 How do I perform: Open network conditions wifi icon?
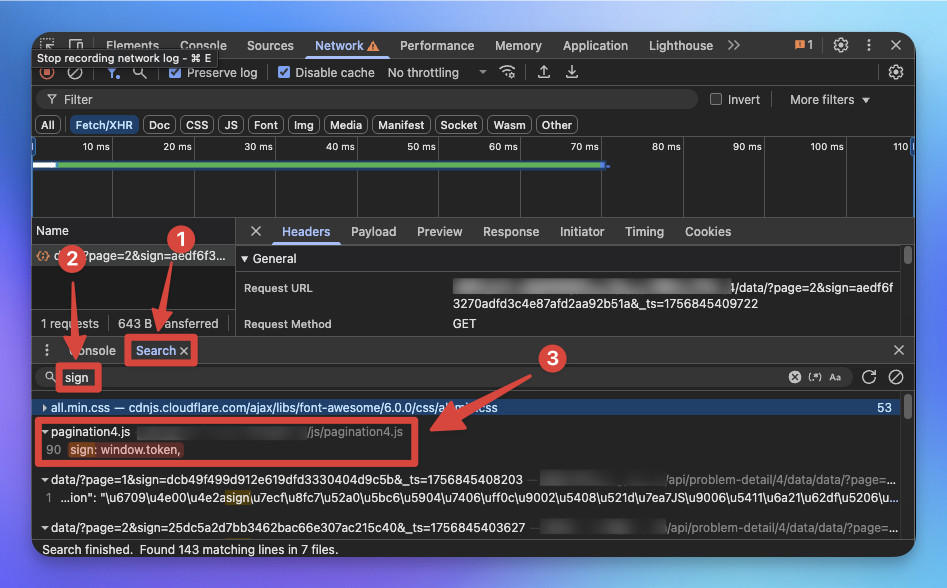coord(507,72)
